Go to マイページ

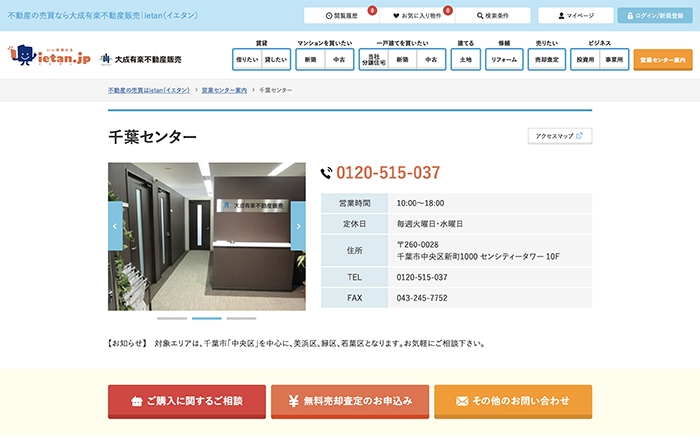(576, 16)
